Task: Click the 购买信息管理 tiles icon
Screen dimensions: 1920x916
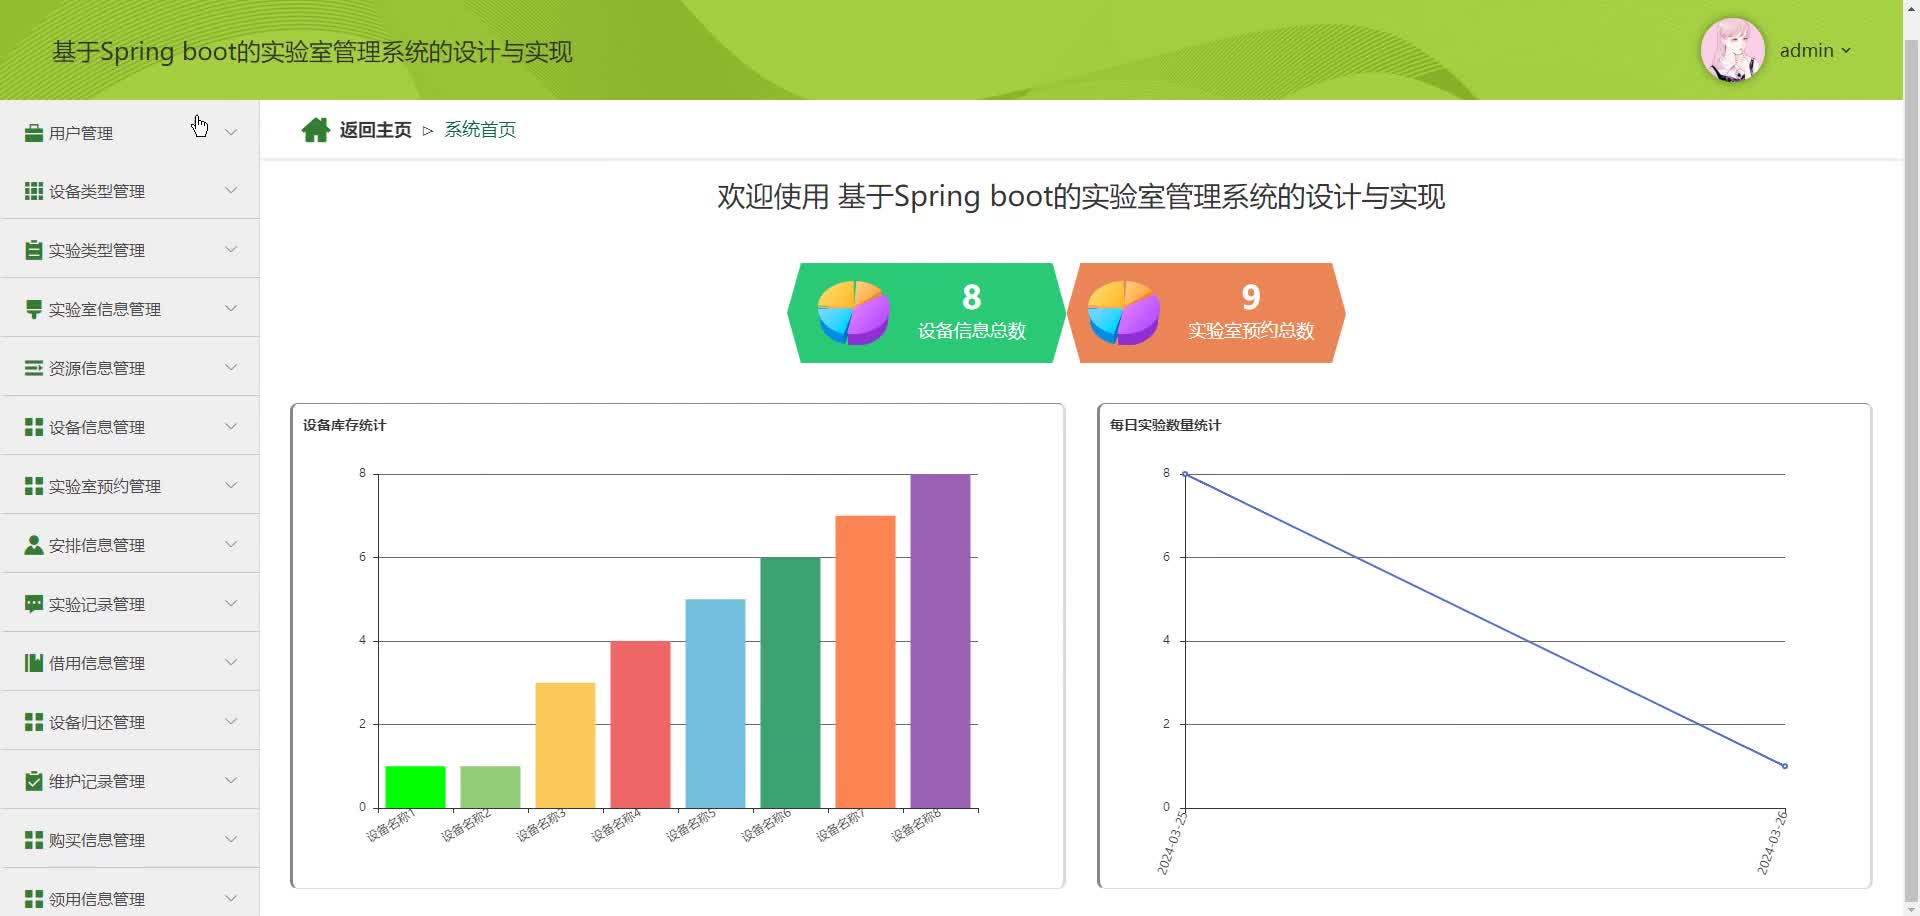Action: coord(34,840)
